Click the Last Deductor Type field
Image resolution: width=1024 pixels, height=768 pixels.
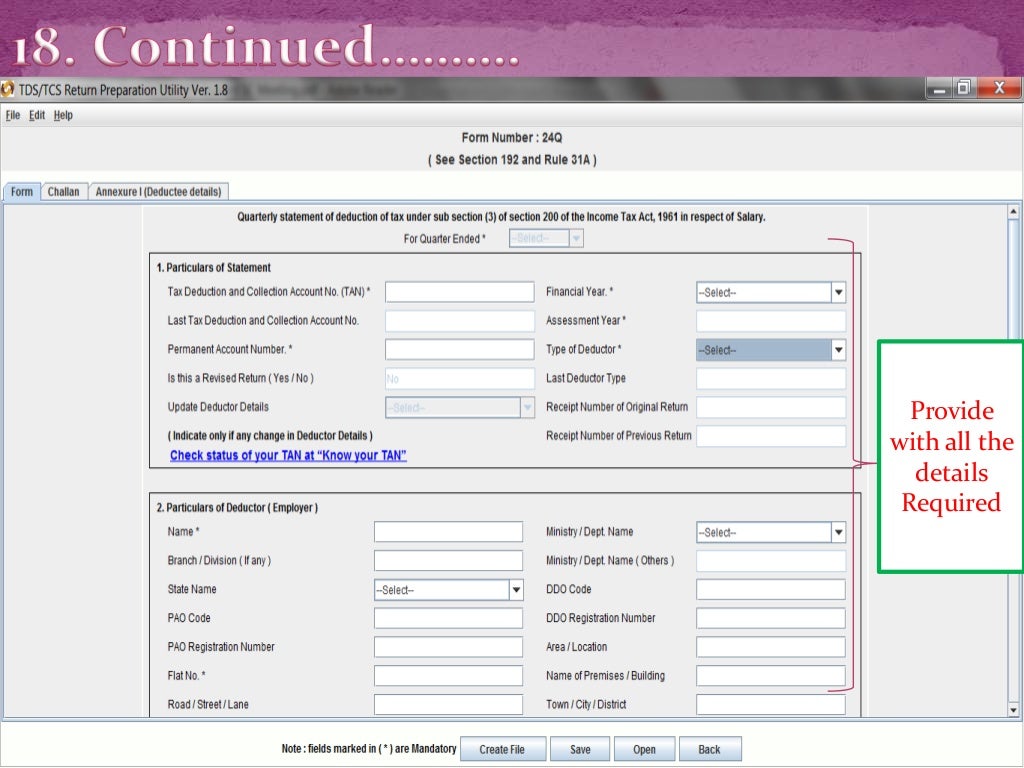[x=771, y=378]
